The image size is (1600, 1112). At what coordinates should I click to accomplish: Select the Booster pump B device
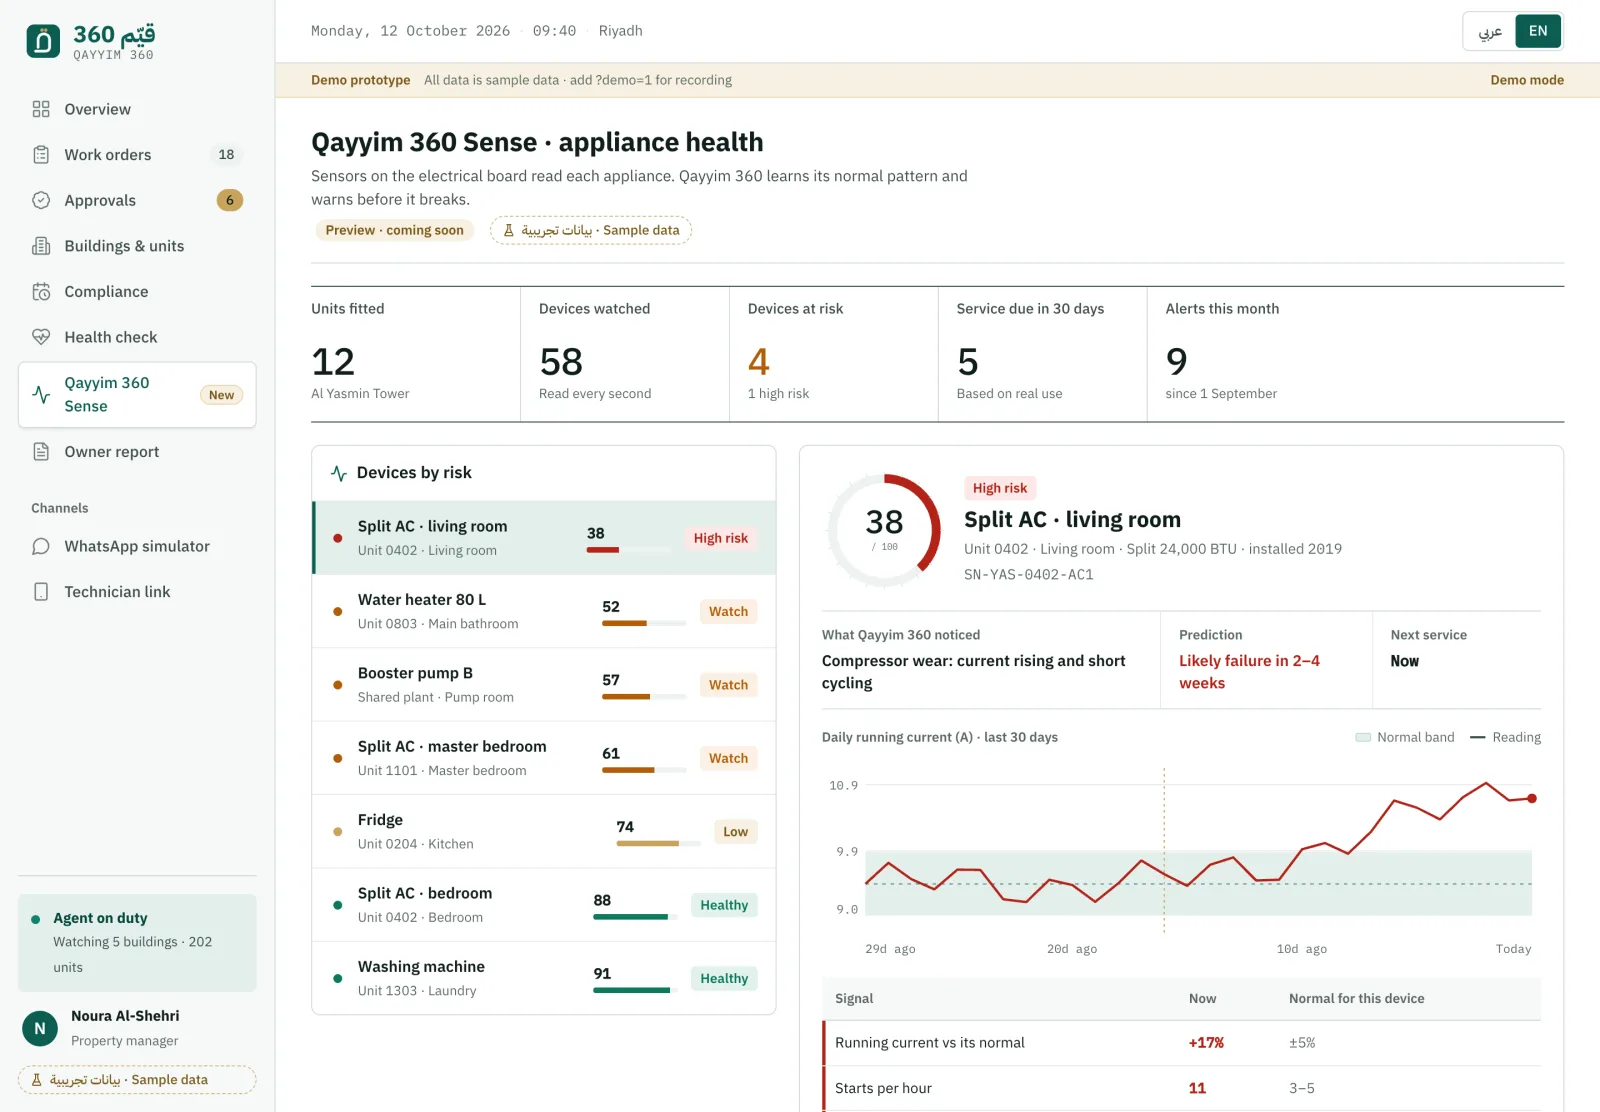pos(544,685)
